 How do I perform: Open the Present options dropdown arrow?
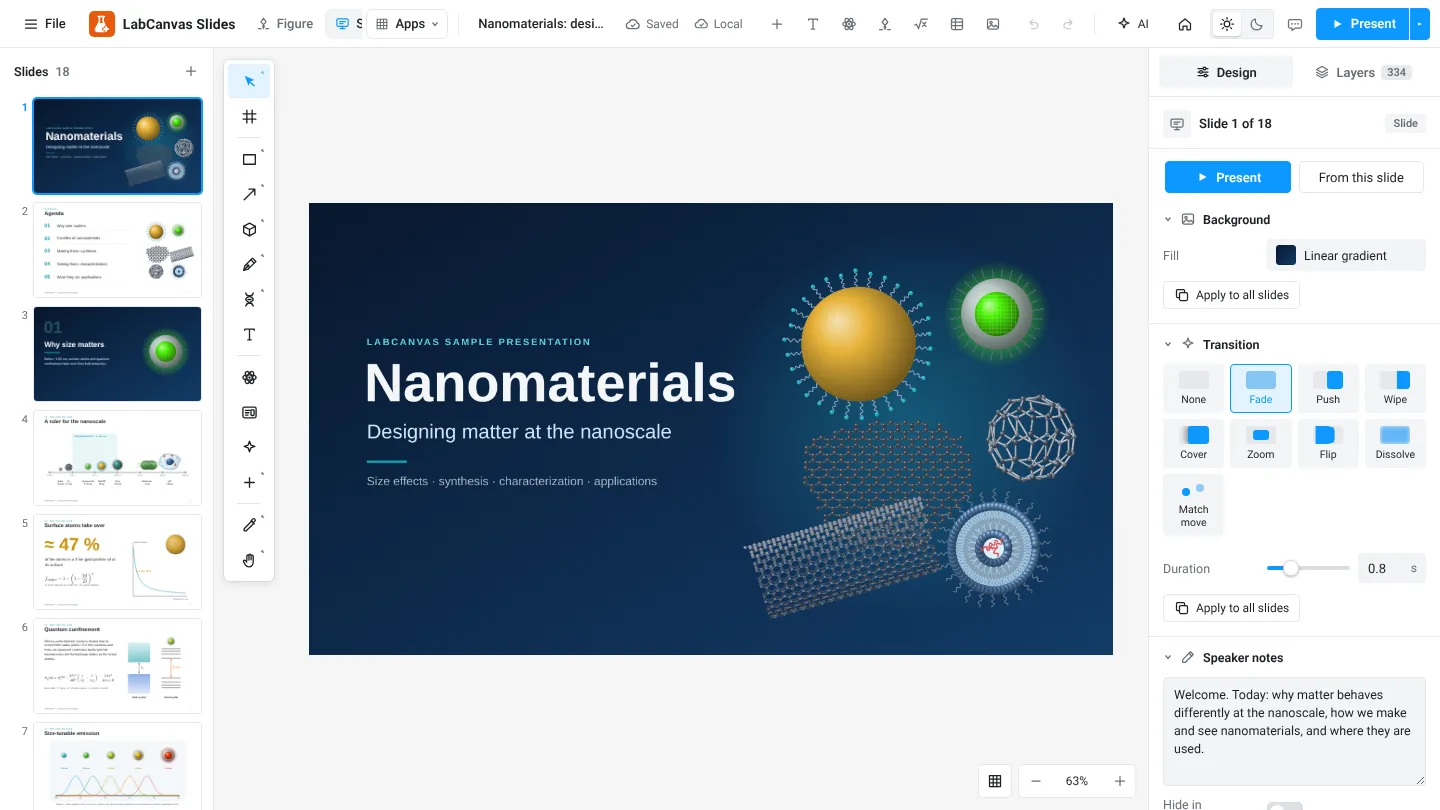coord(1420,24)
